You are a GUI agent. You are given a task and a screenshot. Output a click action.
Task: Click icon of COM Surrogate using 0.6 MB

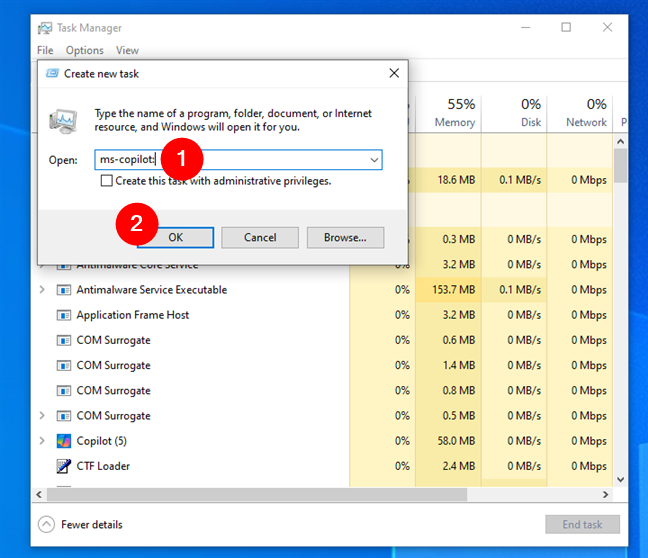64,341
